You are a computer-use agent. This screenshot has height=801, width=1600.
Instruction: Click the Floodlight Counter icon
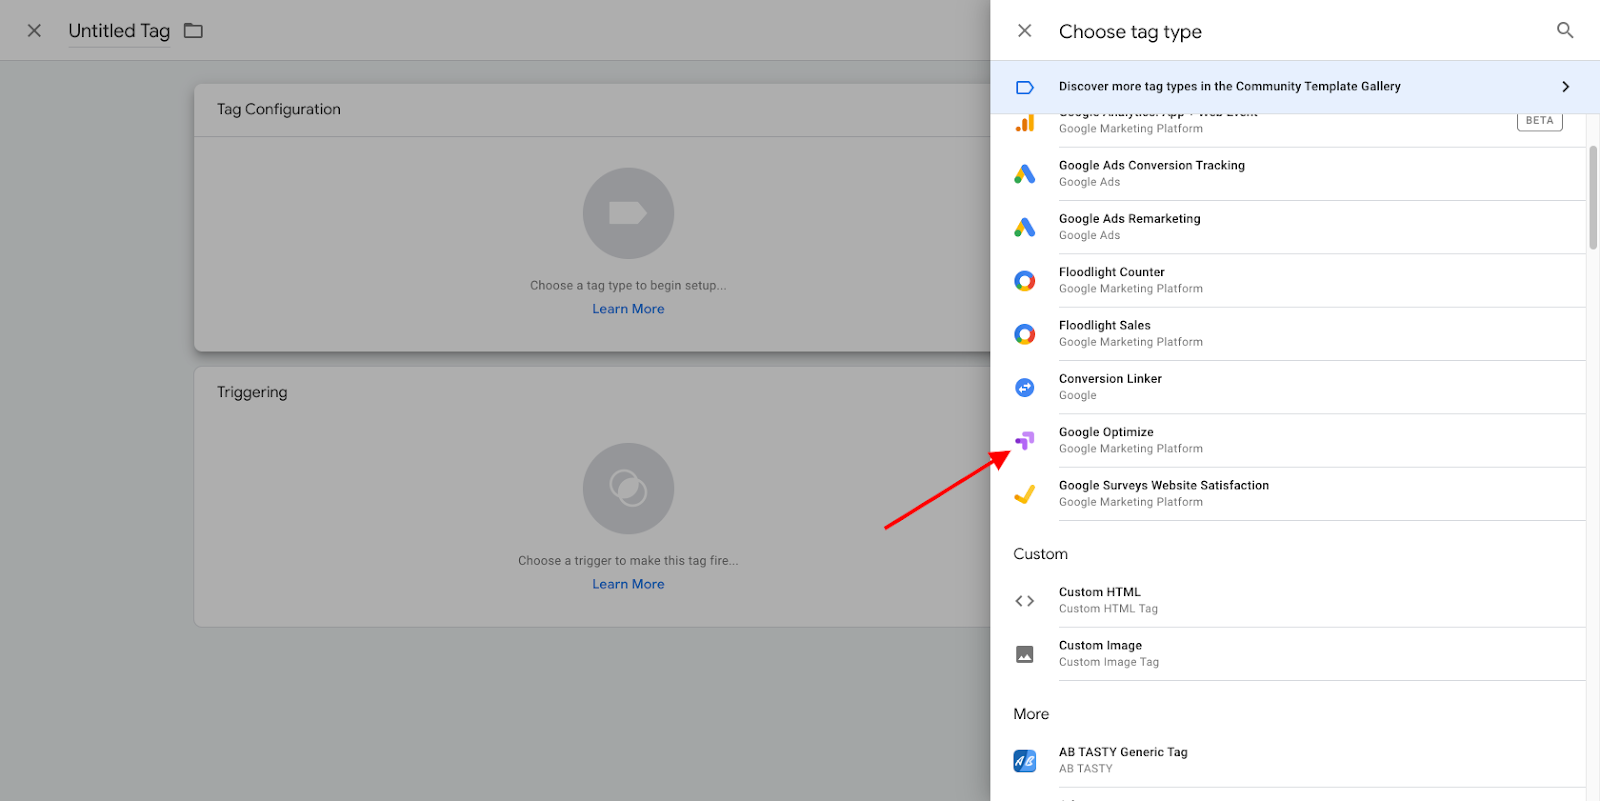(x=1024, y=281)
